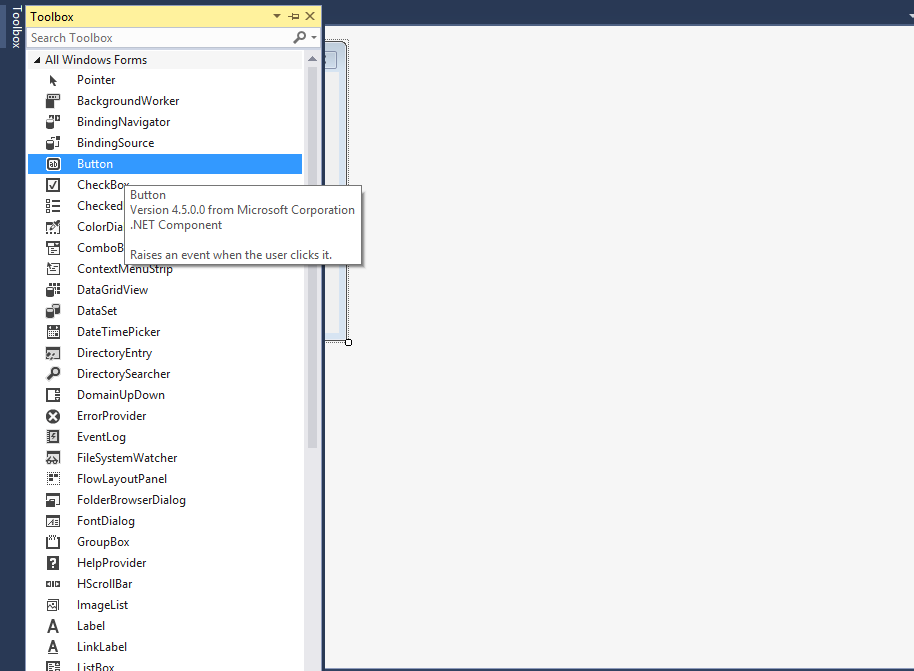Click the form's bottom-right resize handle

pos(349,342)
